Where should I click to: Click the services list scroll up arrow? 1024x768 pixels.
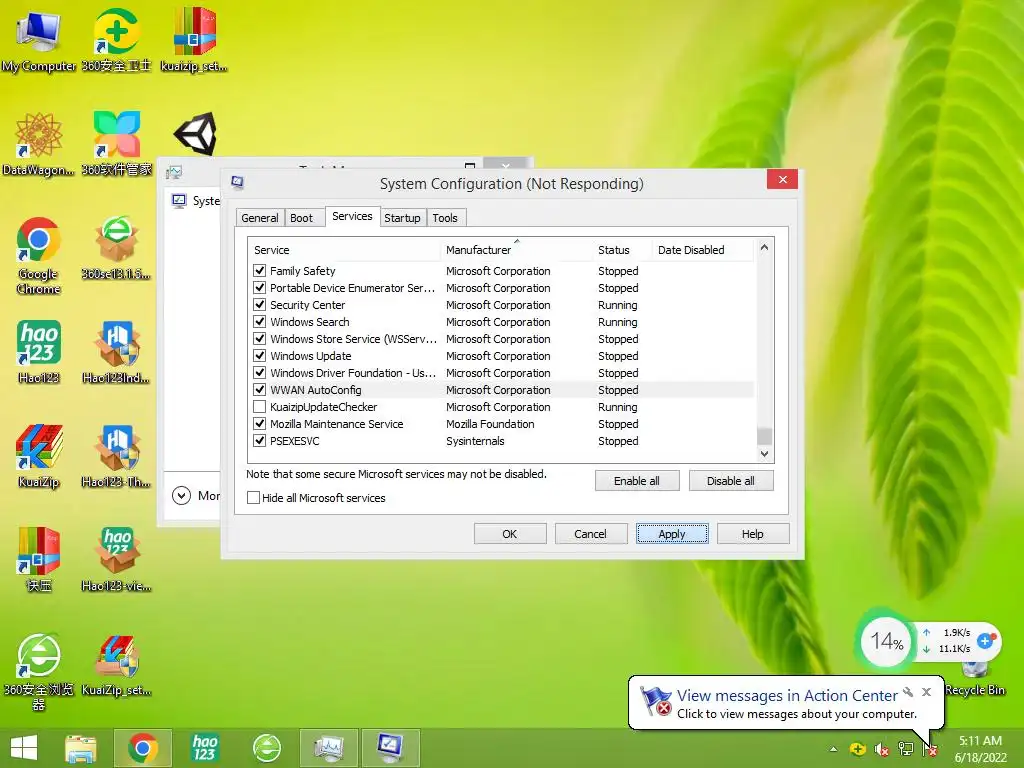pyautogui.click(x=764, y=248)
